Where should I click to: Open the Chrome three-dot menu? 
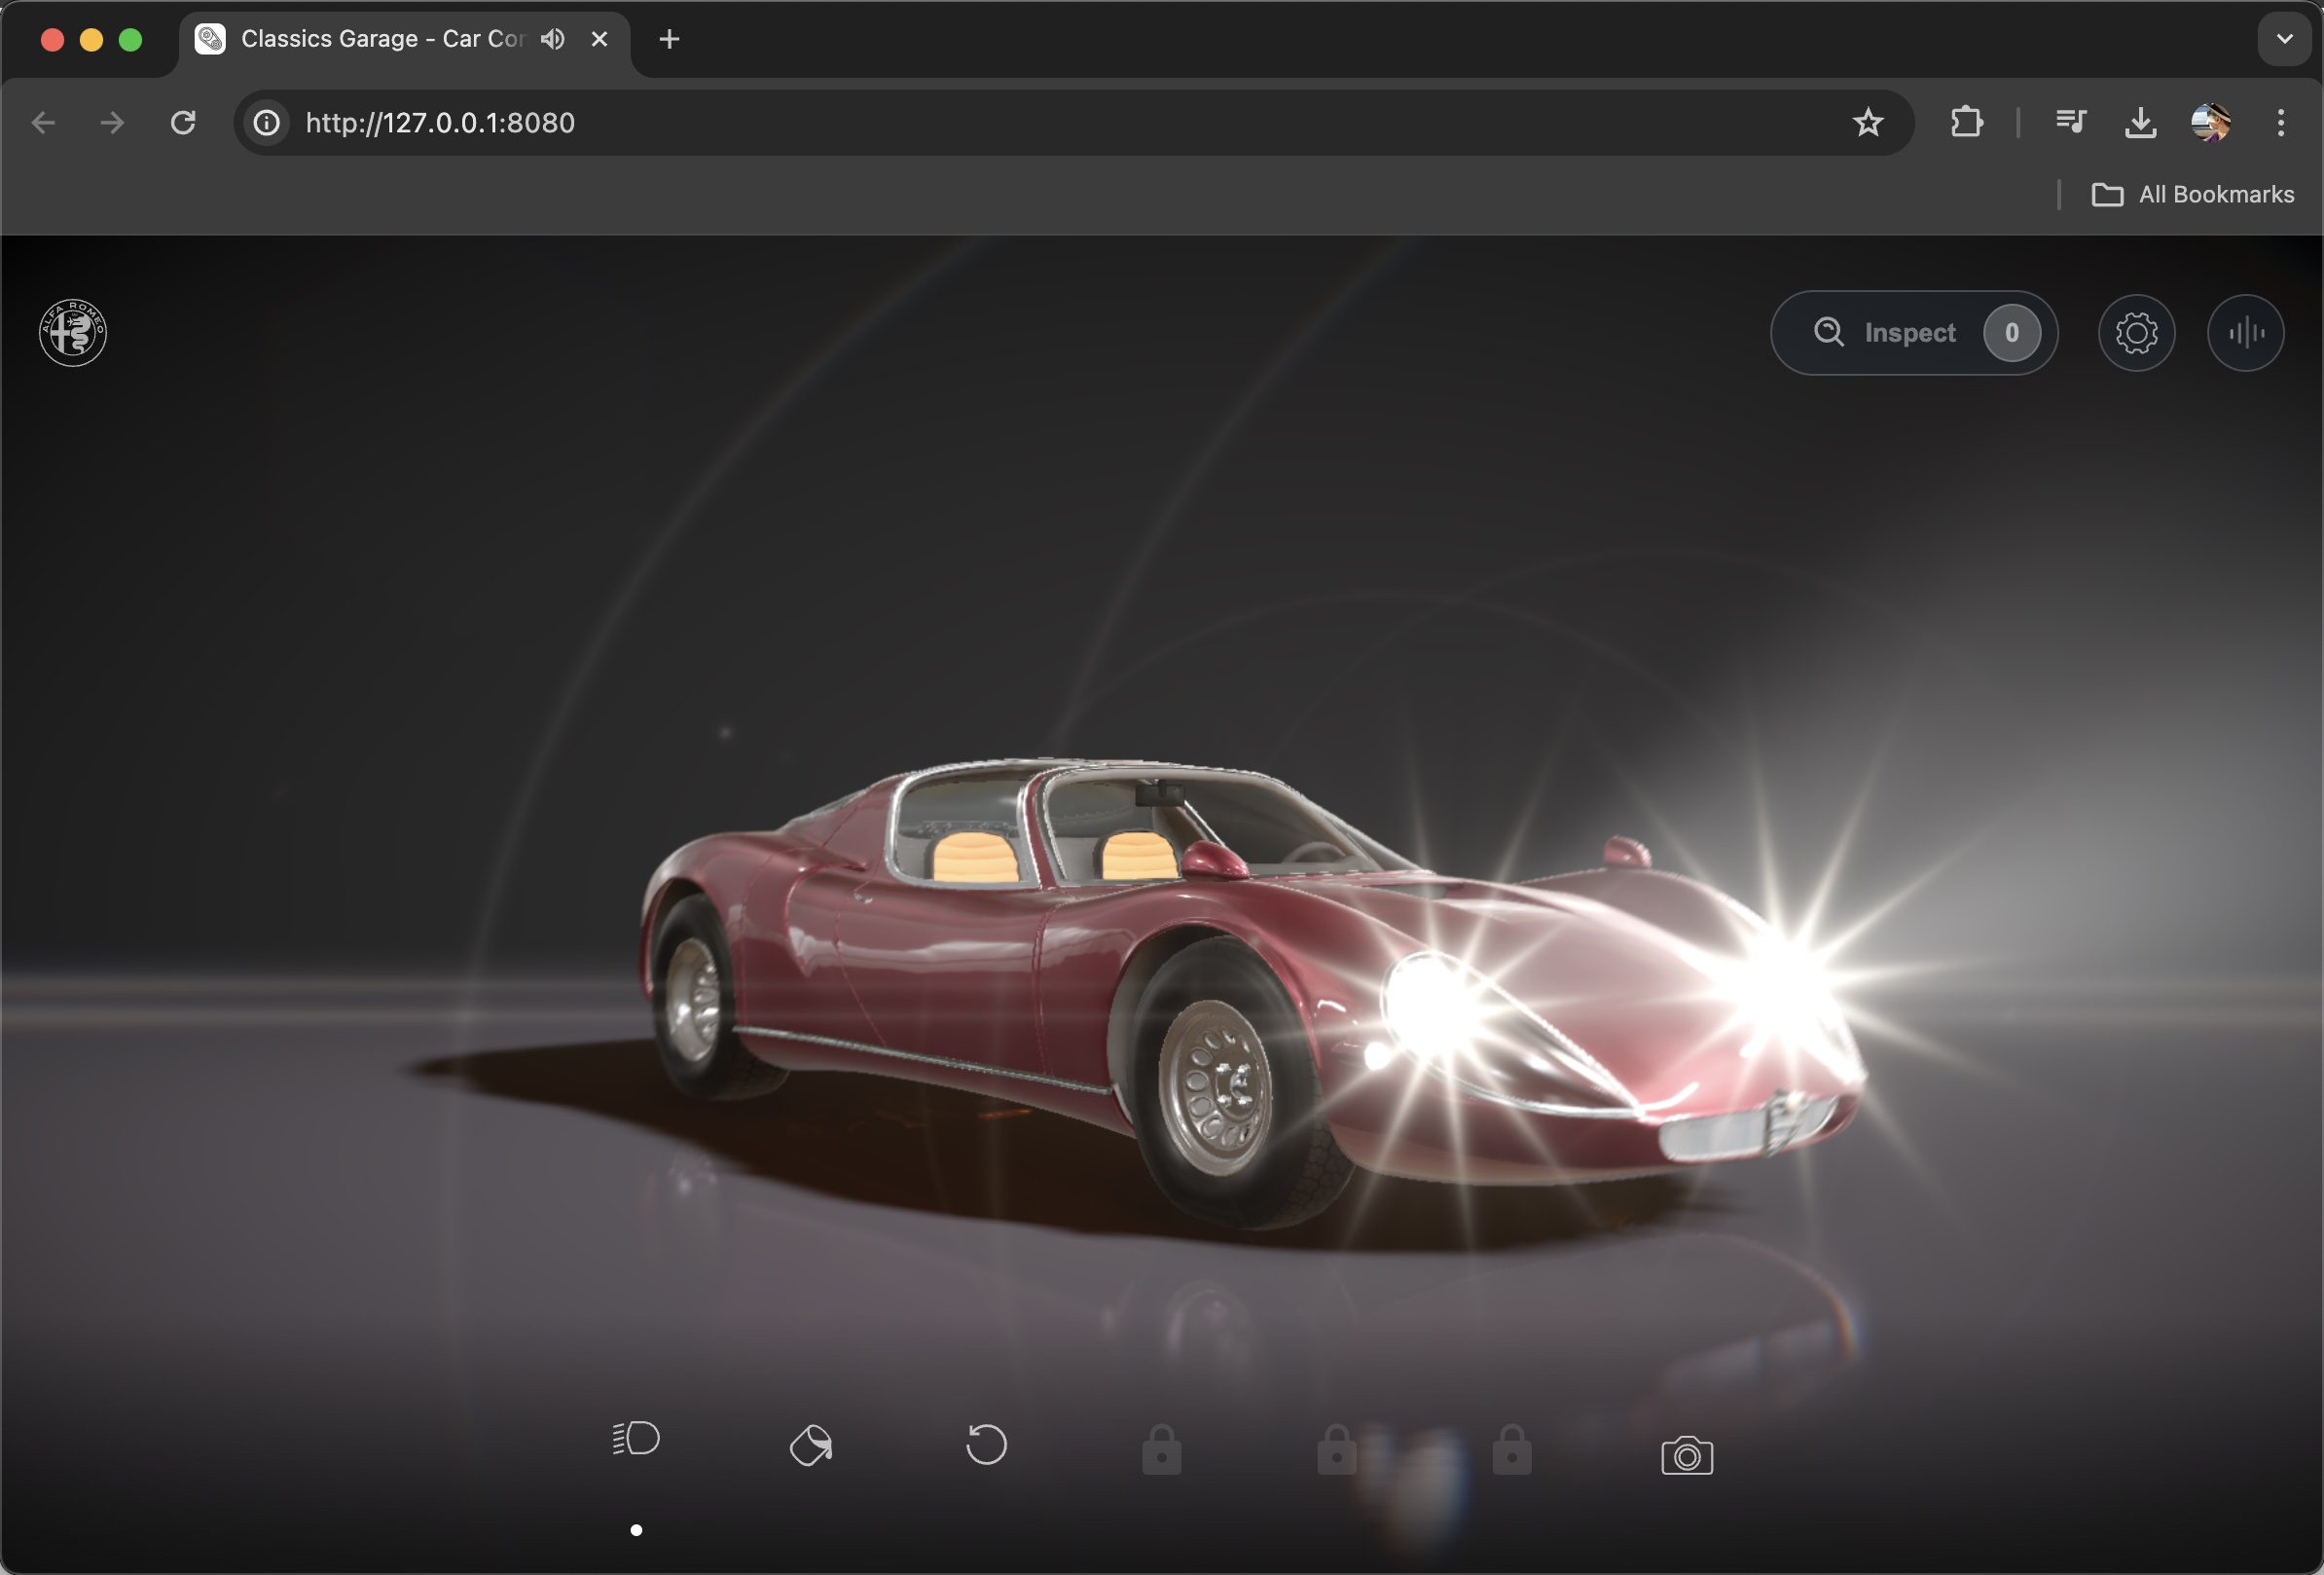pos(2280,123)
